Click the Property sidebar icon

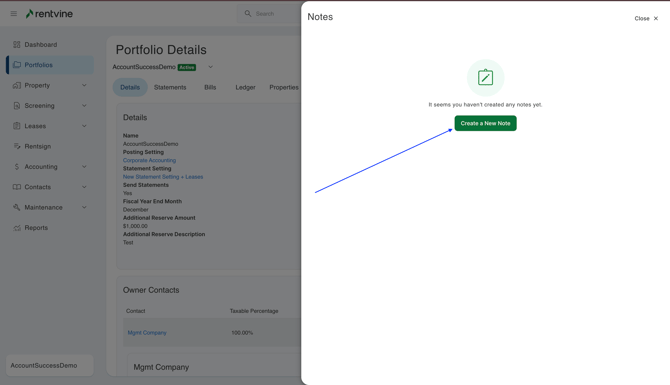click(x=17, y=85)
